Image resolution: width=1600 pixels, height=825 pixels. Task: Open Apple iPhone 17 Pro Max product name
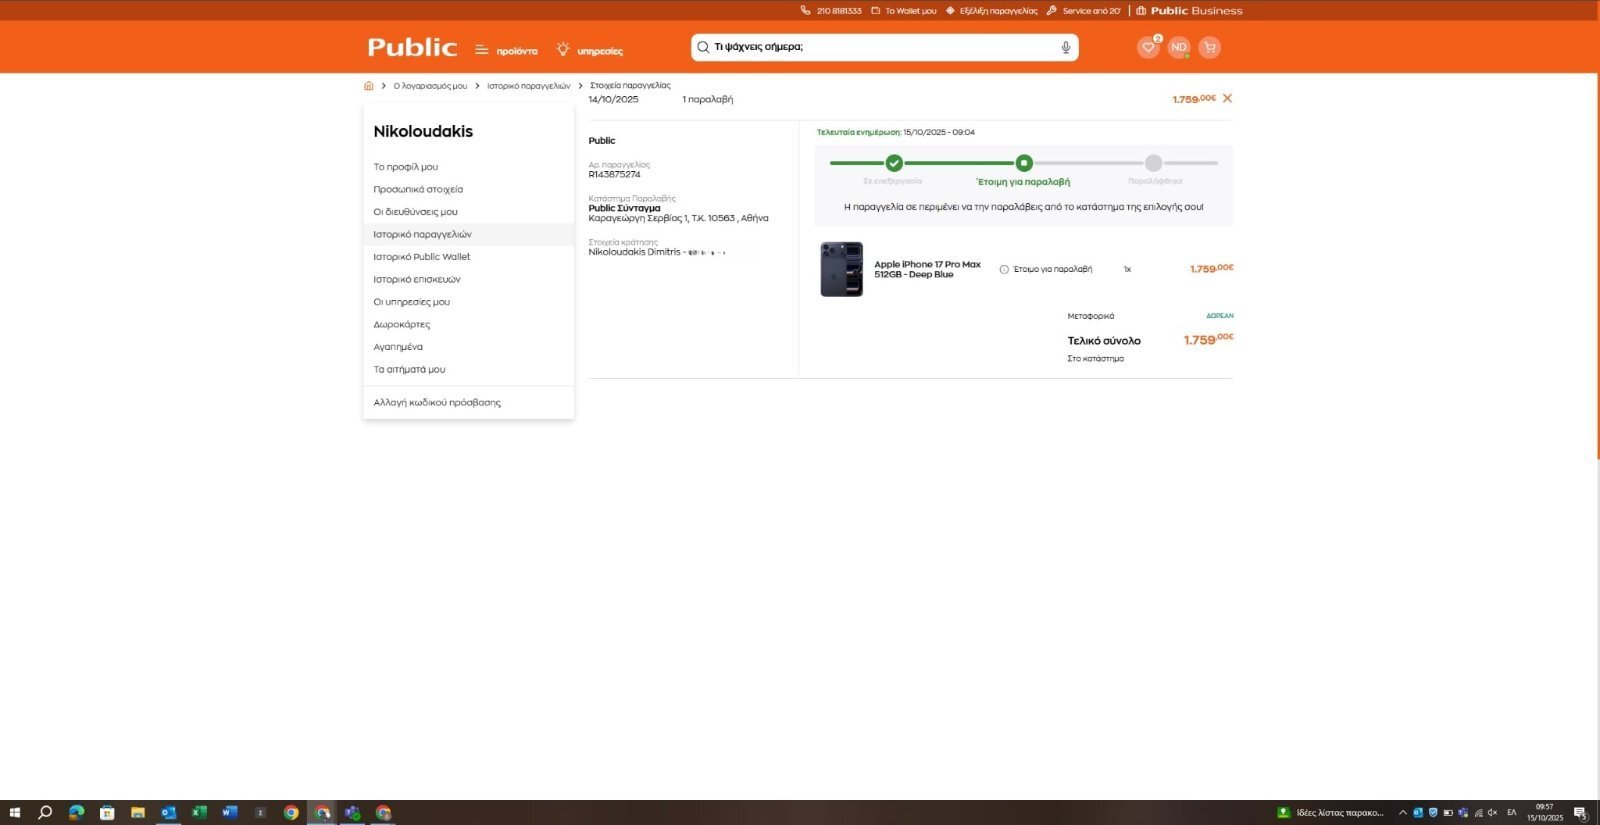coord(927,269)
